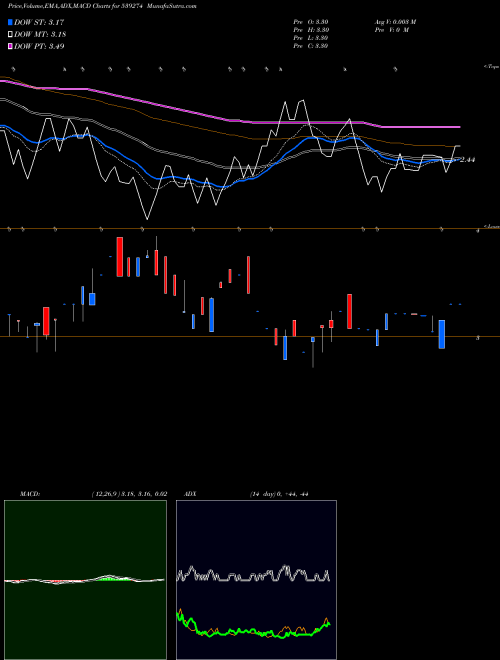Click the 'Pre C: 3.30' close value

click(311, 46)
